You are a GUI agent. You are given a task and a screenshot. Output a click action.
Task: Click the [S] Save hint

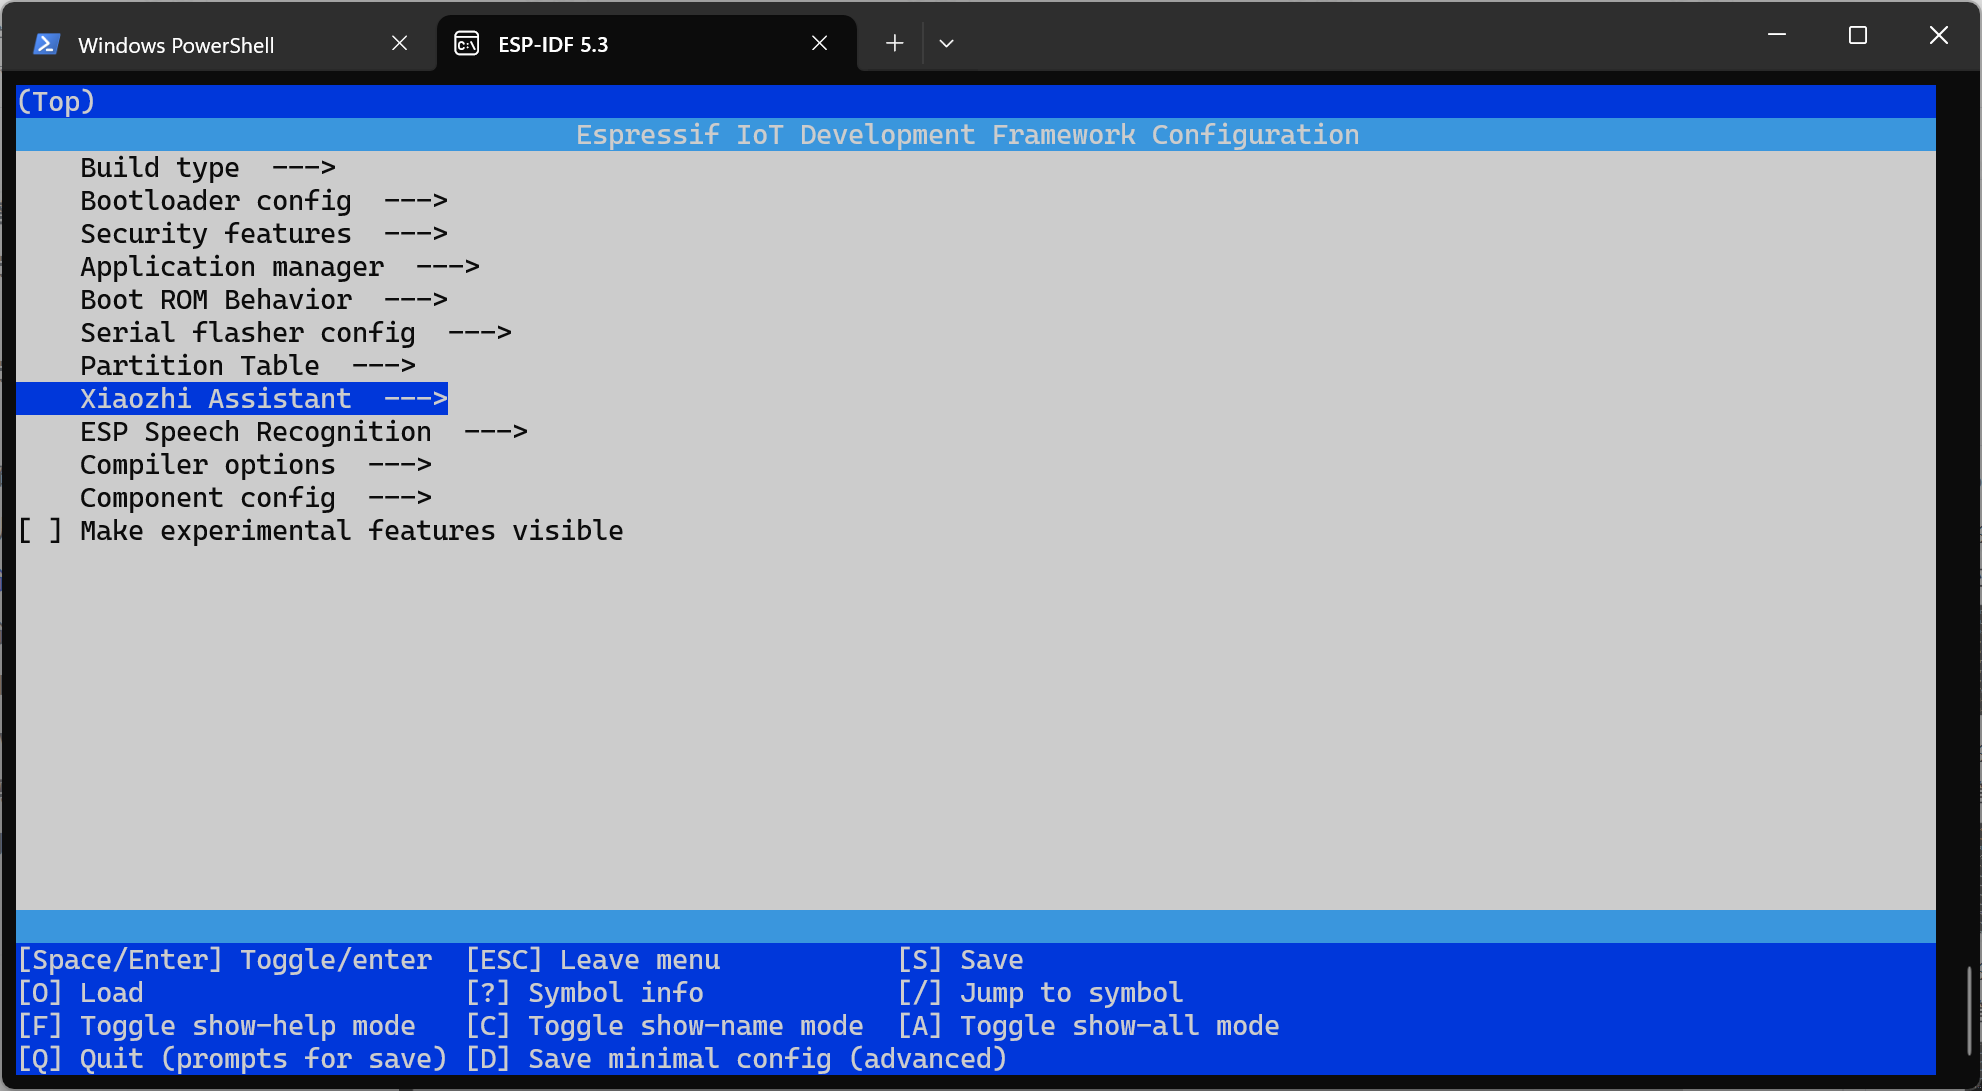[x=960, y=959]
